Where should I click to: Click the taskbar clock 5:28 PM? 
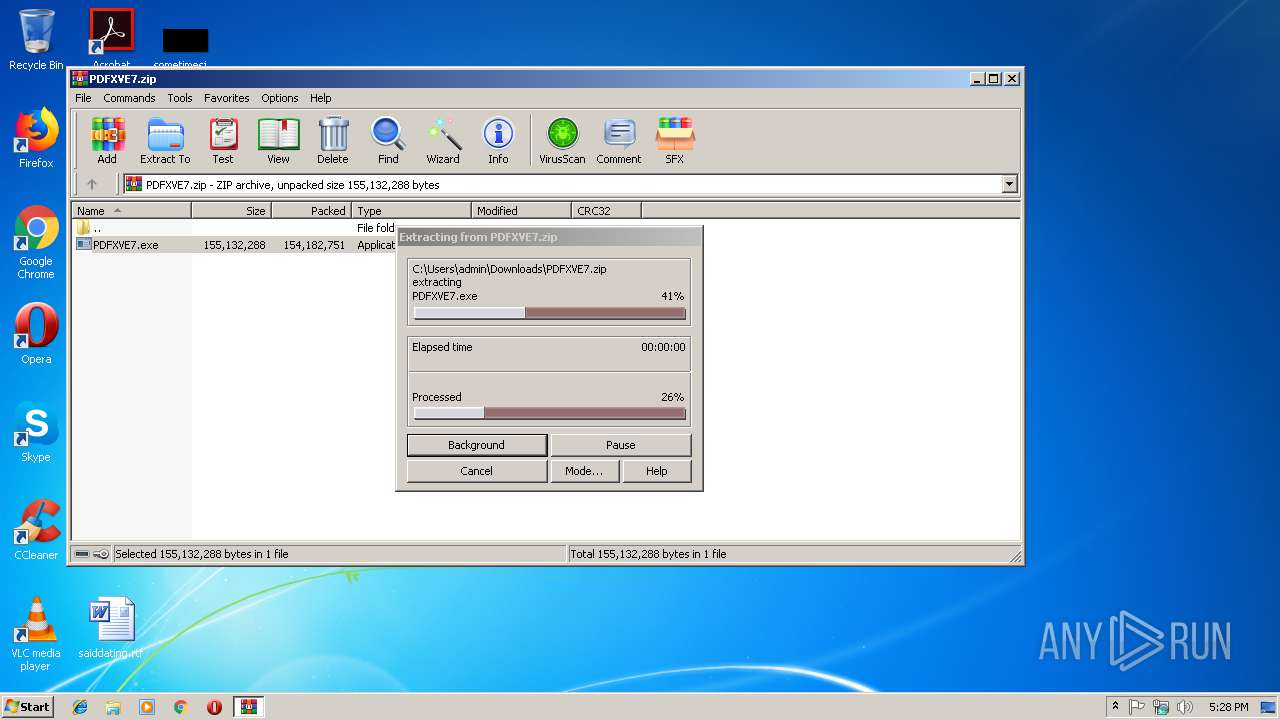pos(1229,707)
